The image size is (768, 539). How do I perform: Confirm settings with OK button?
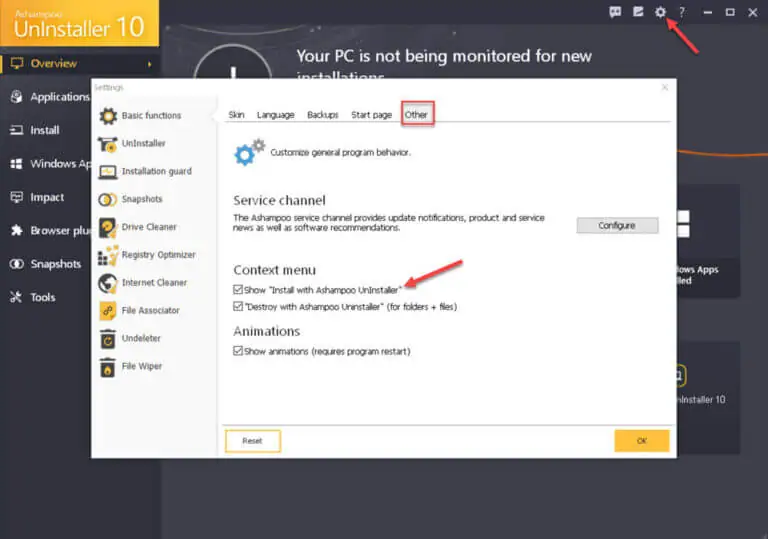[642, 441]
